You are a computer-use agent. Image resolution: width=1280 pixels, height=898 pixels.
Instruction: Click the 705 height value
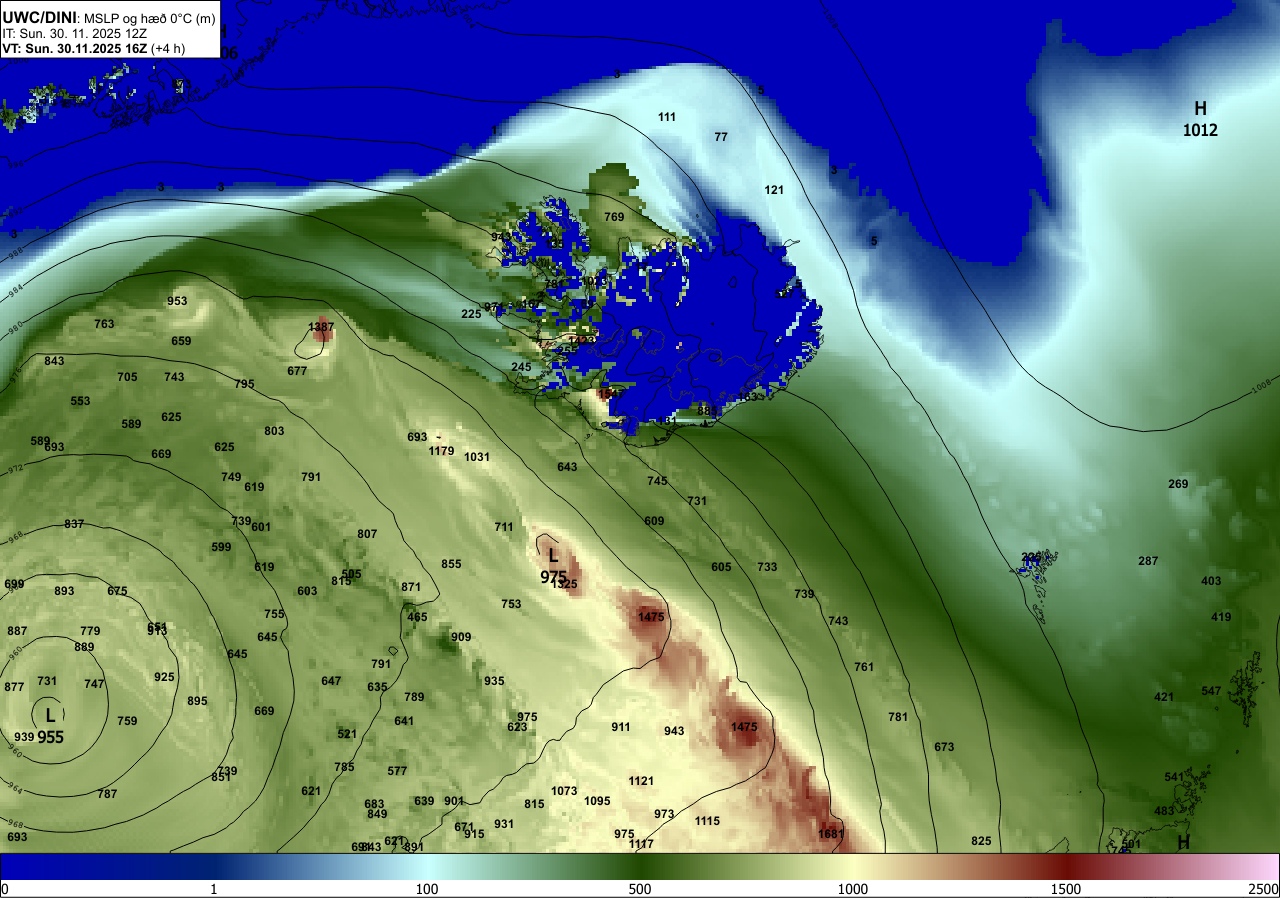pos(127,377)
